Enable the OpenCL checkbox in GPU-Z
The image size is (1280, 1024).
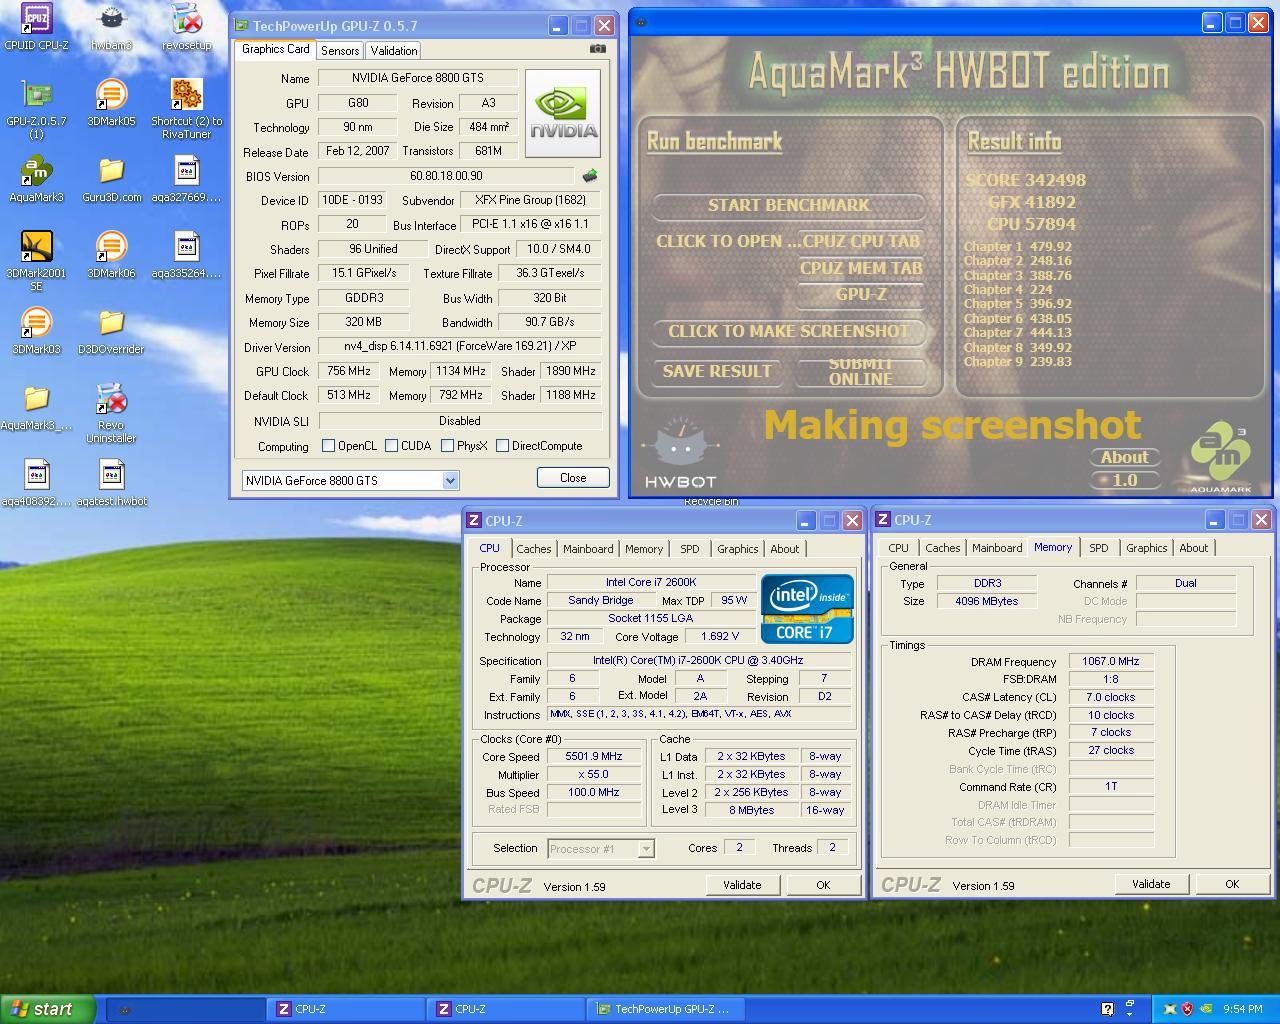[328, 446]
